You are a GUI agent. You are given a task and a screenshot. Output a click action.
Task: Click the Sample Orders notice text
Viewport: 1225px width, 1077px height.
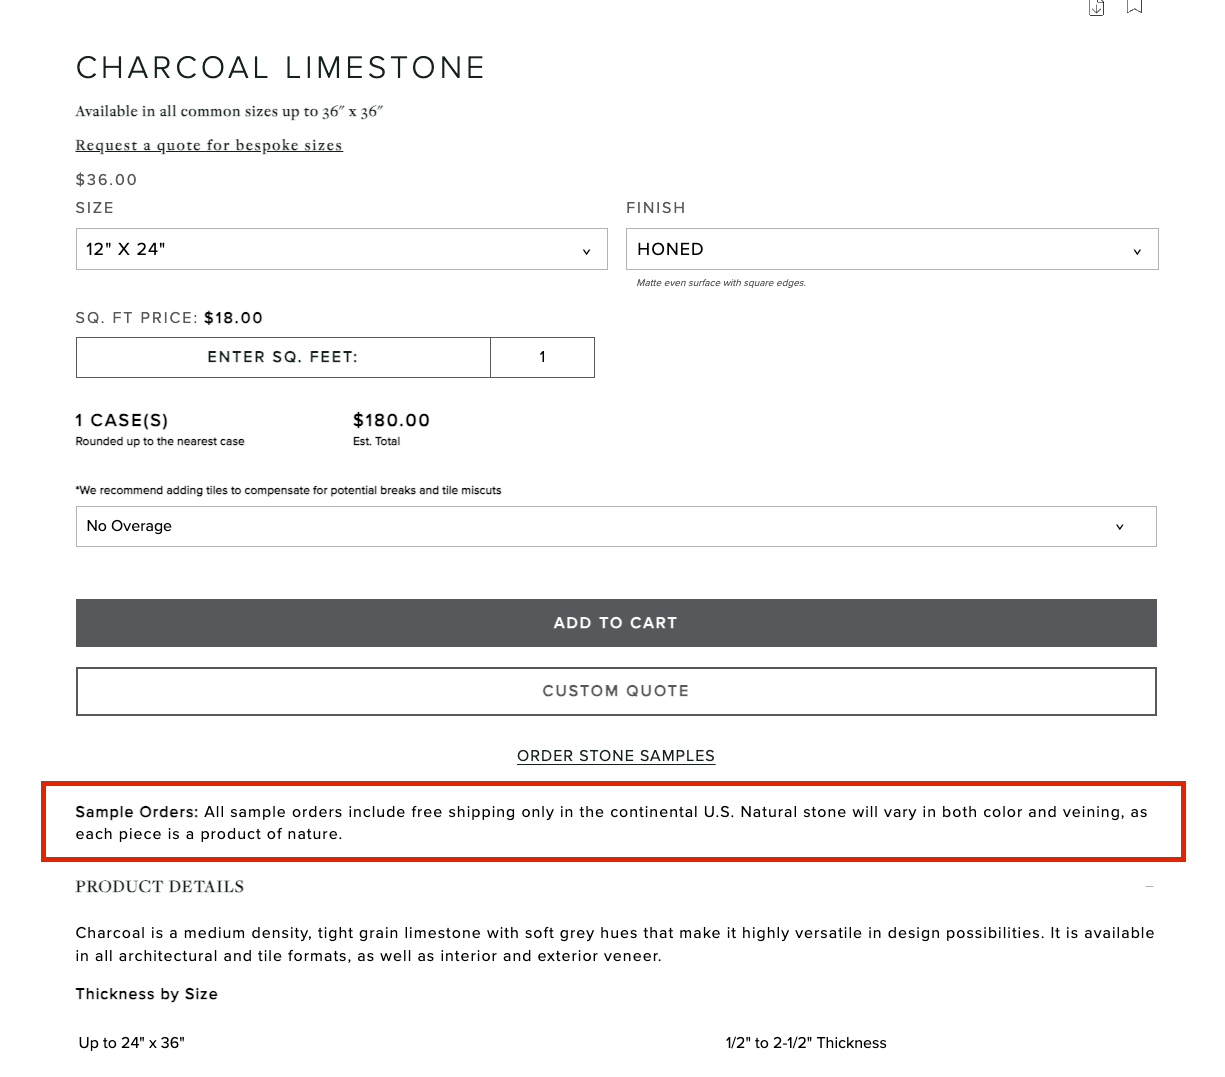(611, 823)
